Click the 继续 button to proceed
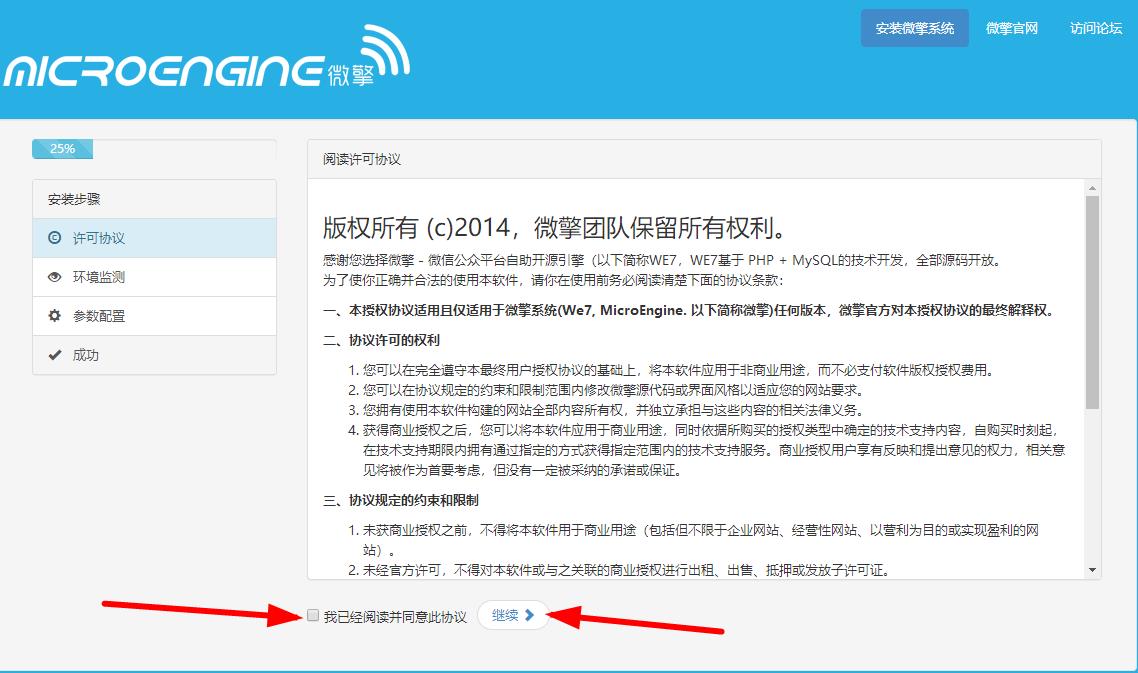1138x673 pixels. [512, 616]
